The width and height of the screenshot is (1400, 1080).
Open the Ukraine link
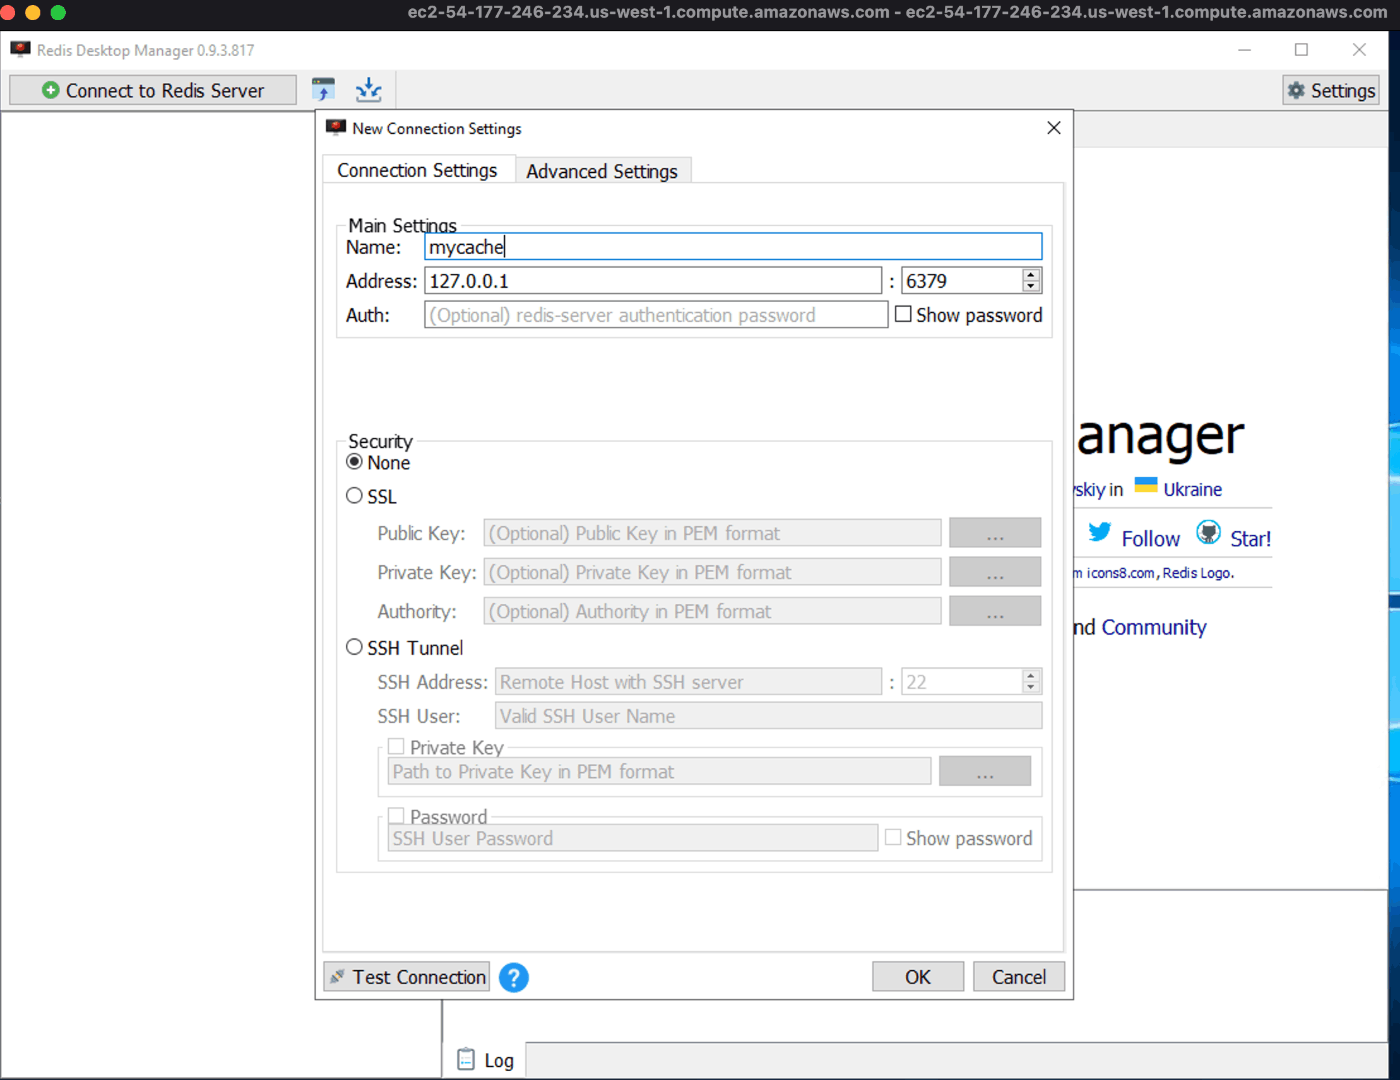tap(1192, 489)
